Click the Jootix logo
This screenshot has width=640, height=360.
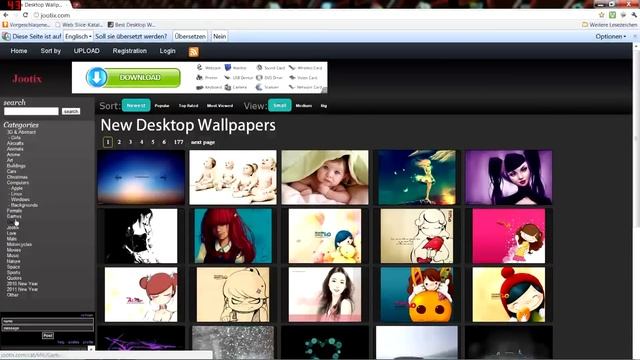27,79
